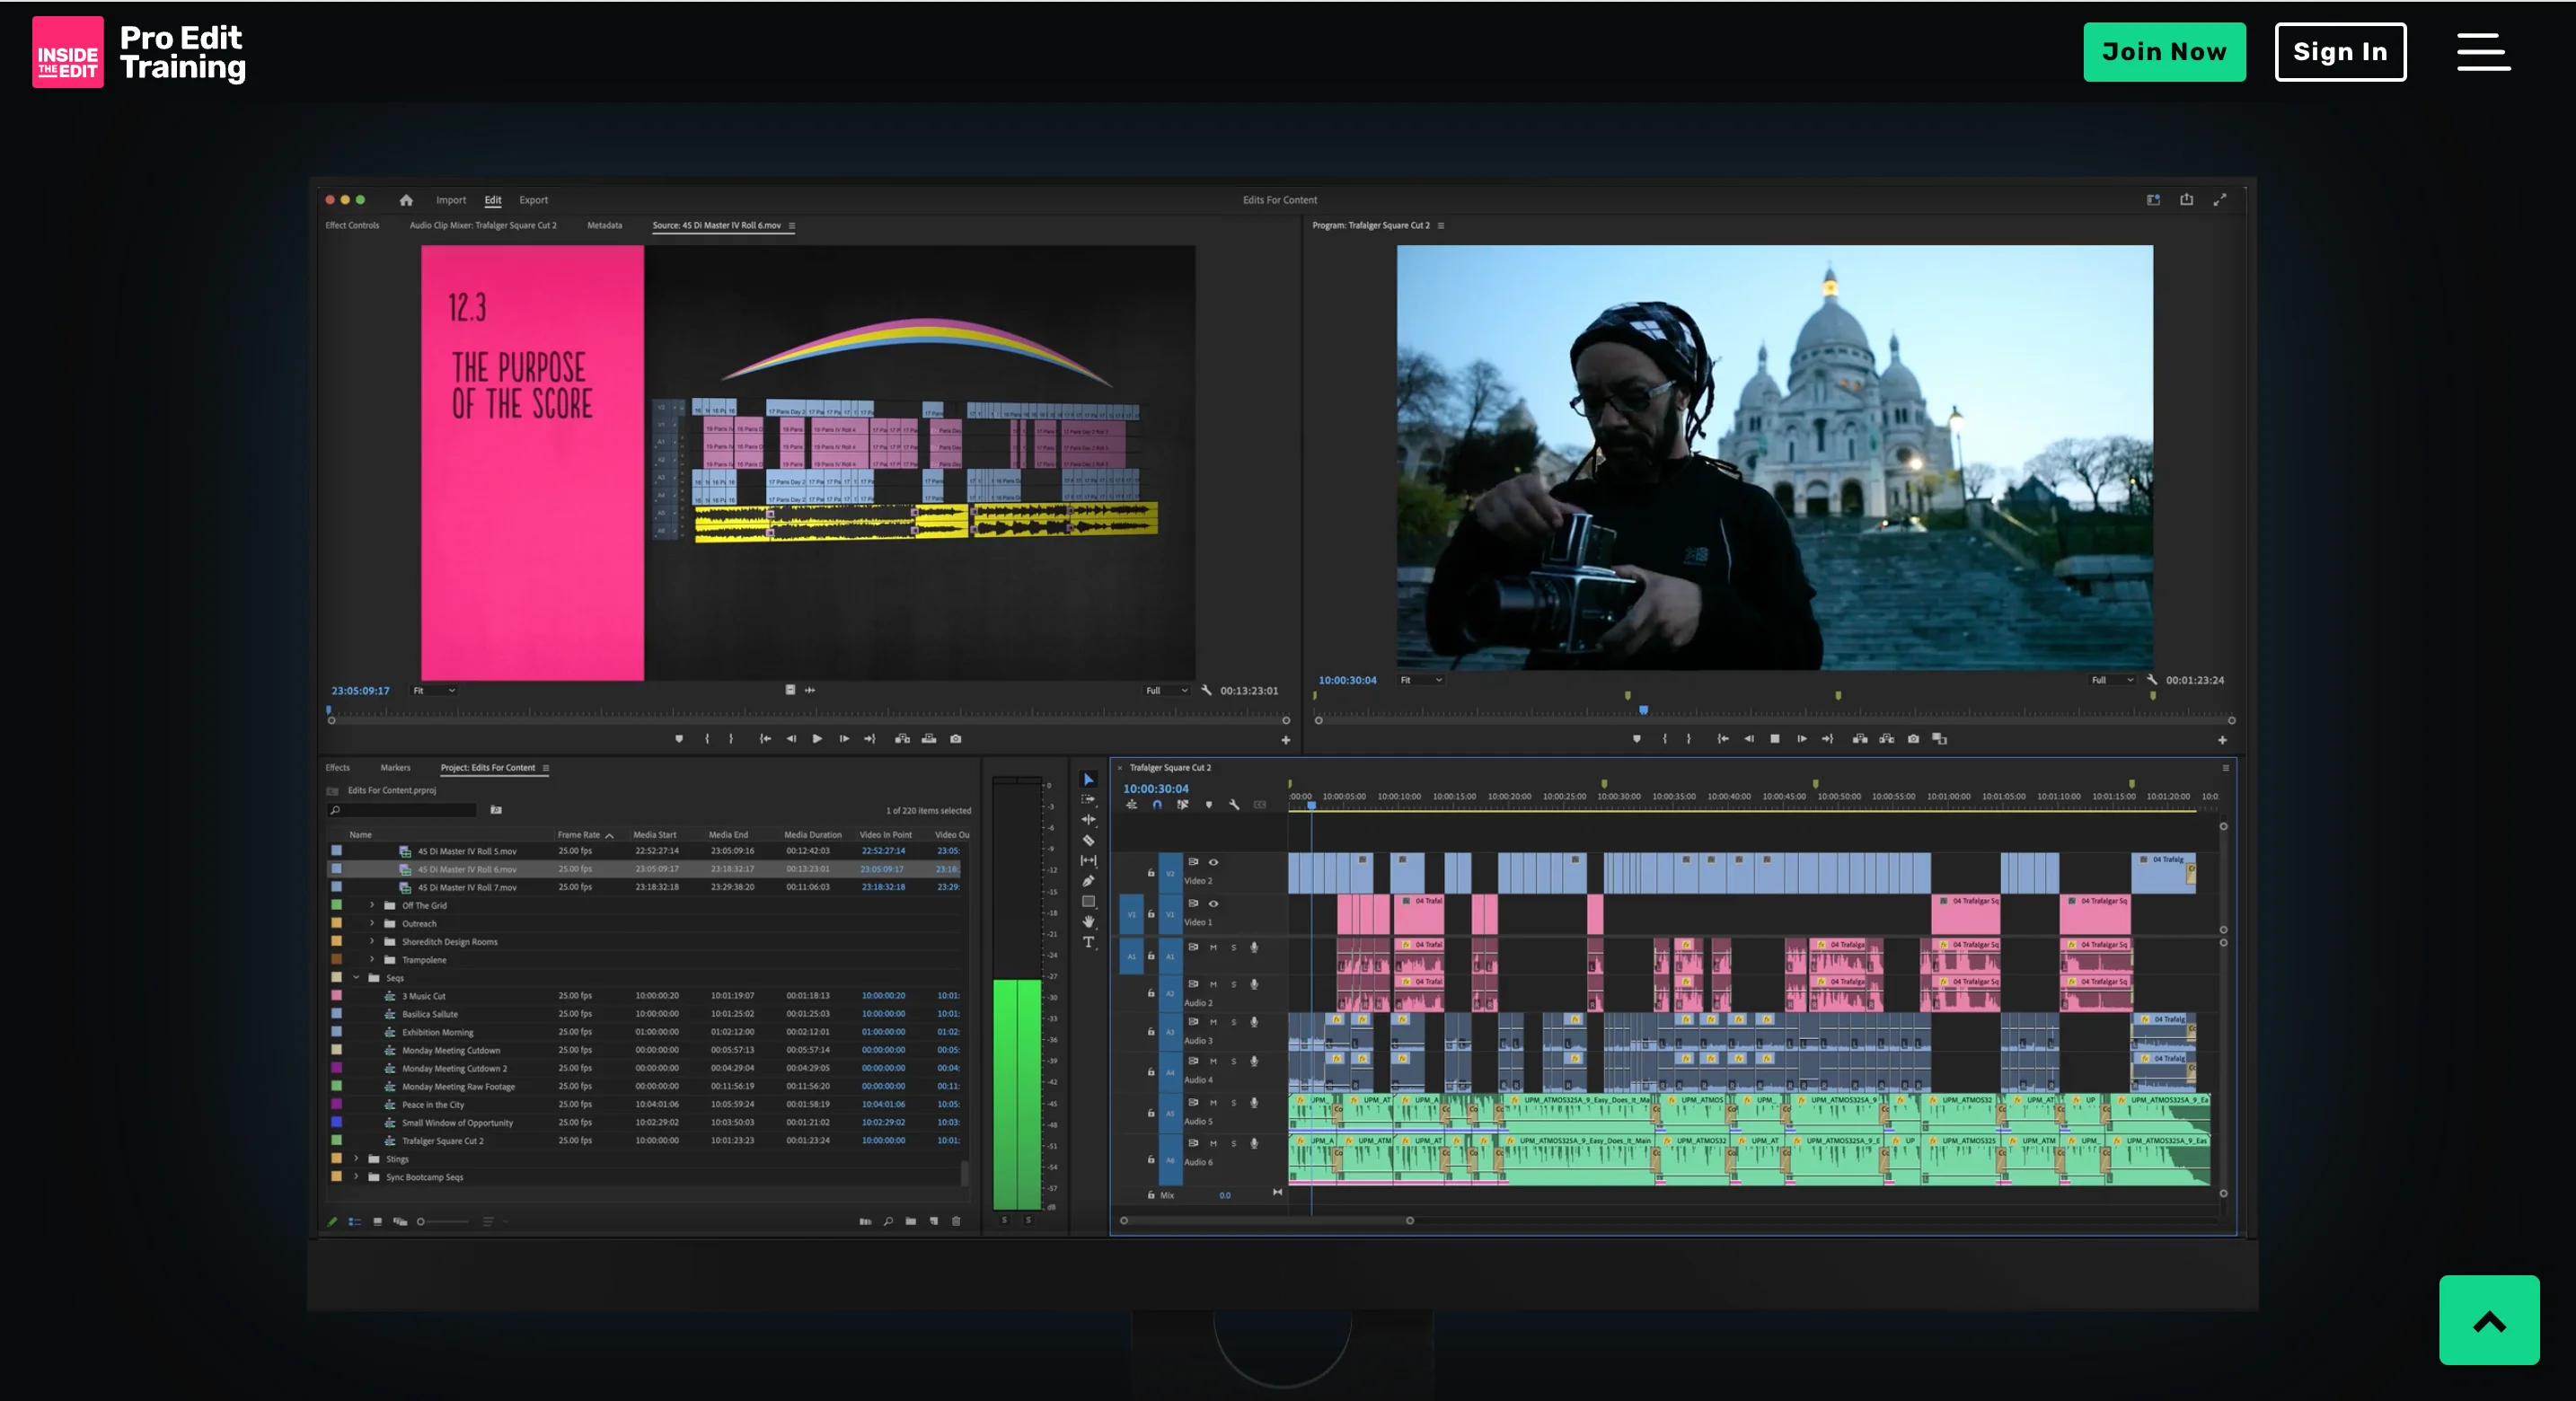Screen dimensions: 2576x1401
Task: Click the Join Now button
Action: coord(2164,52)
